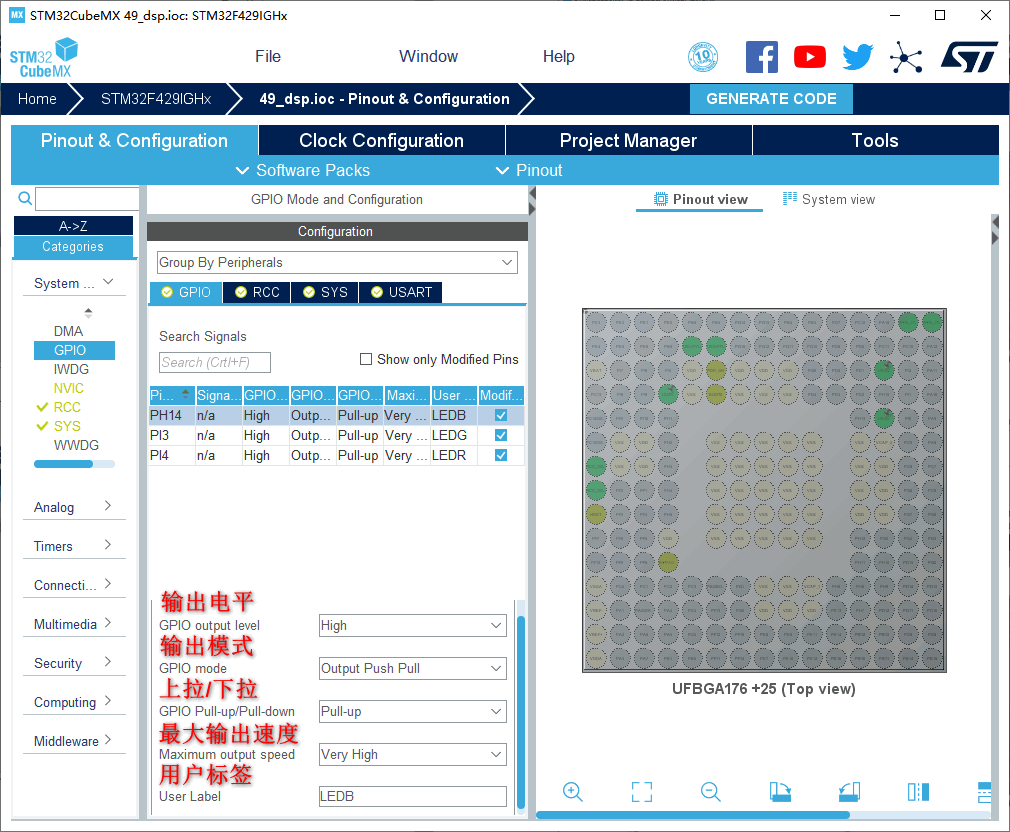This screenshot has width=1010, height=832.
Task: Expand the Timers category
Action: [x=73, y=546]
